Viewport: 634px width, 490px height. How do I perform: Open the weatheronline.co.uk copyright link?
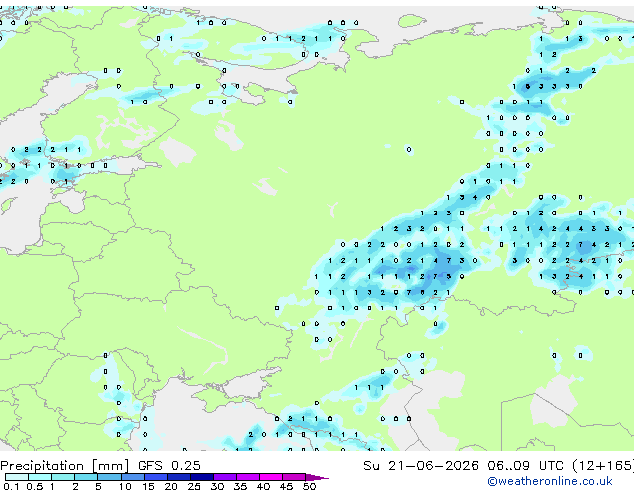550,481
